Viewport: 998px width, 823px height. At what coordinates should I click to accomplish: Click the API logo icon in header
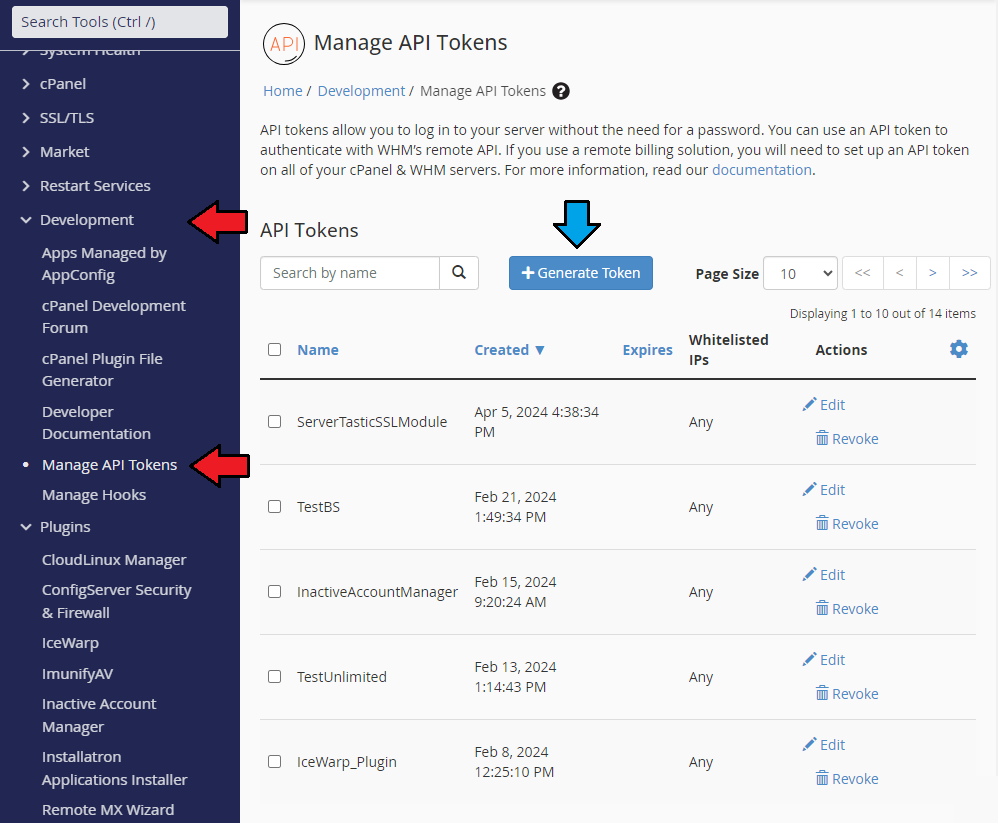(284, 44)
